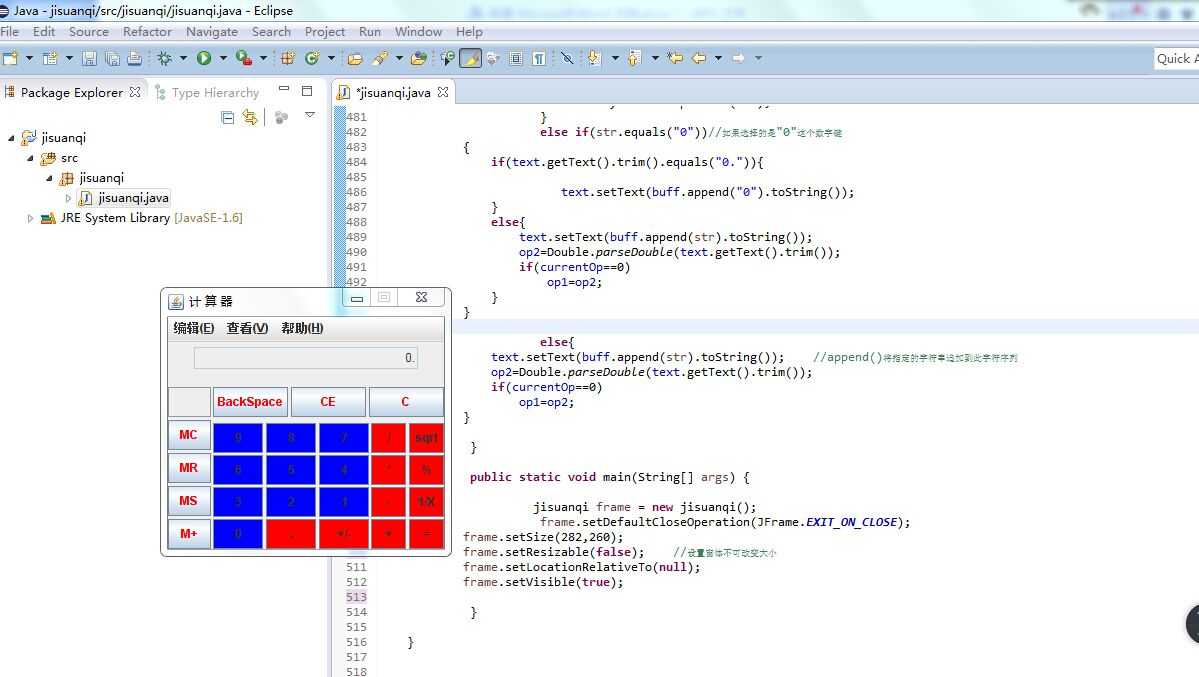
Task: Toggle Link with Editor in Package Explorer
Action: (x=250, y=117)
